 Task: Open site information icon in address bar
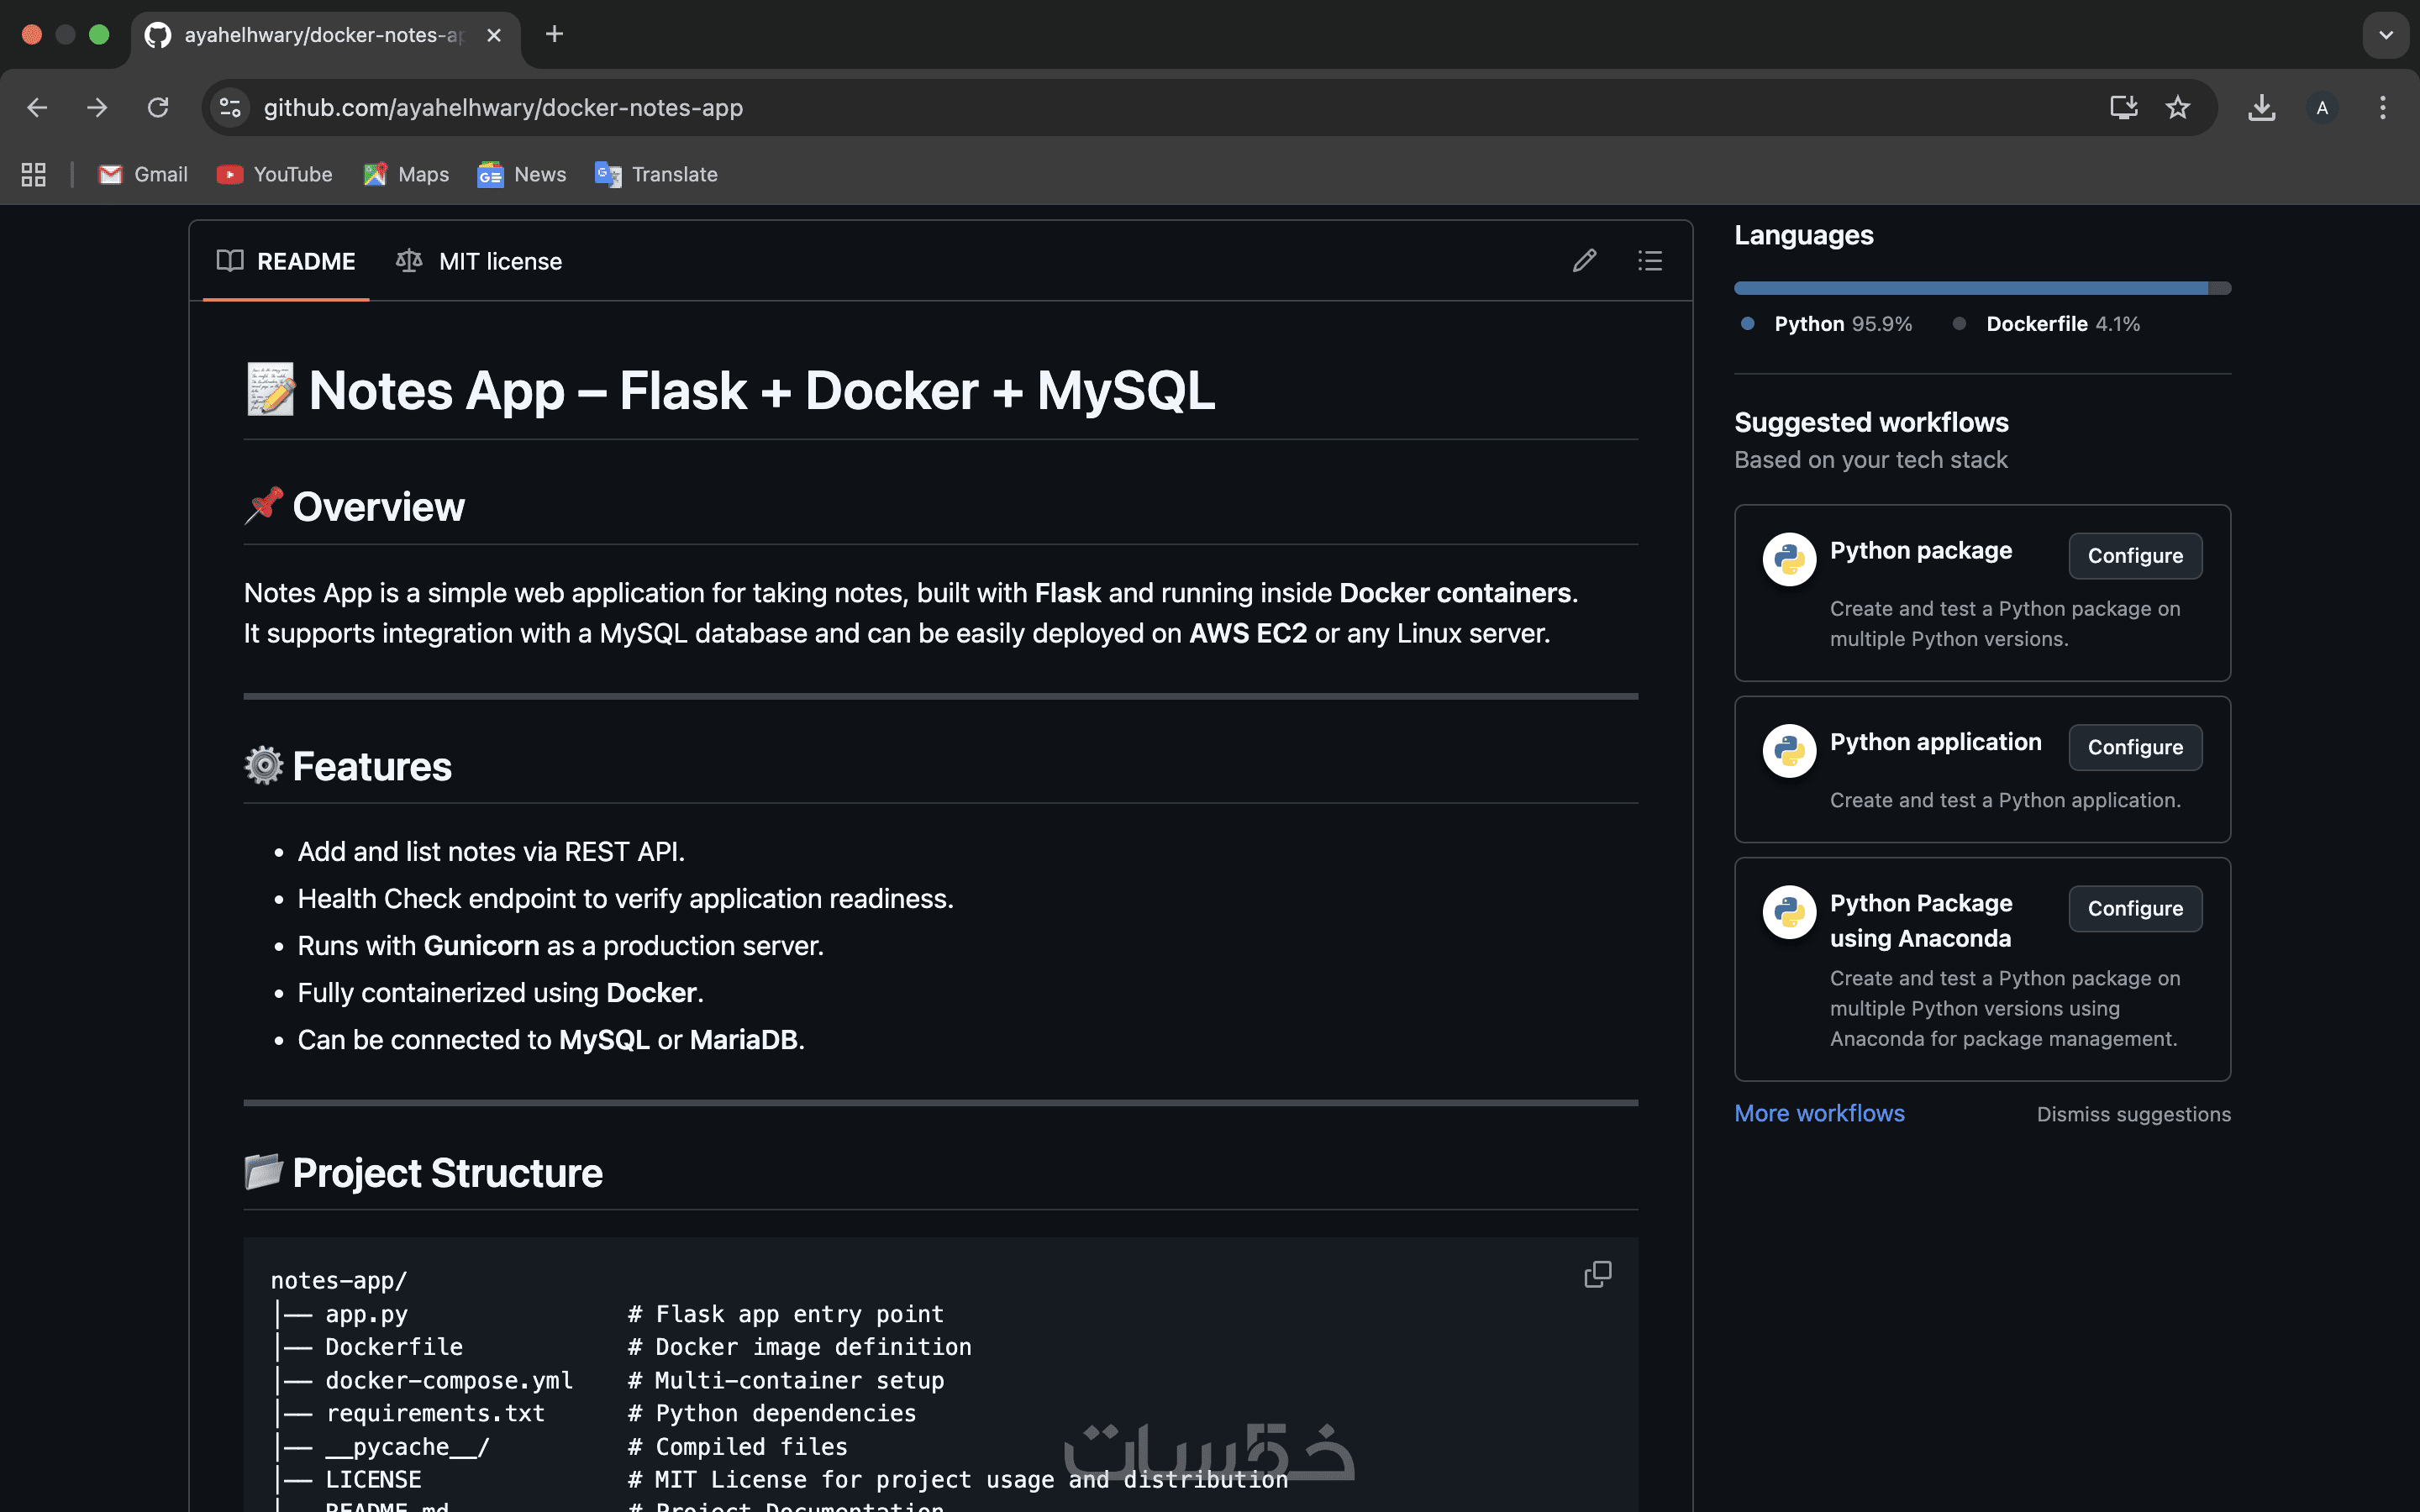(231, 108)
